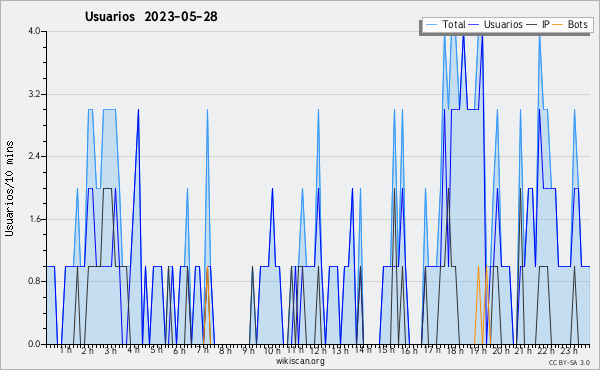Click the light blue Total legend line

(x=431, y=25)
